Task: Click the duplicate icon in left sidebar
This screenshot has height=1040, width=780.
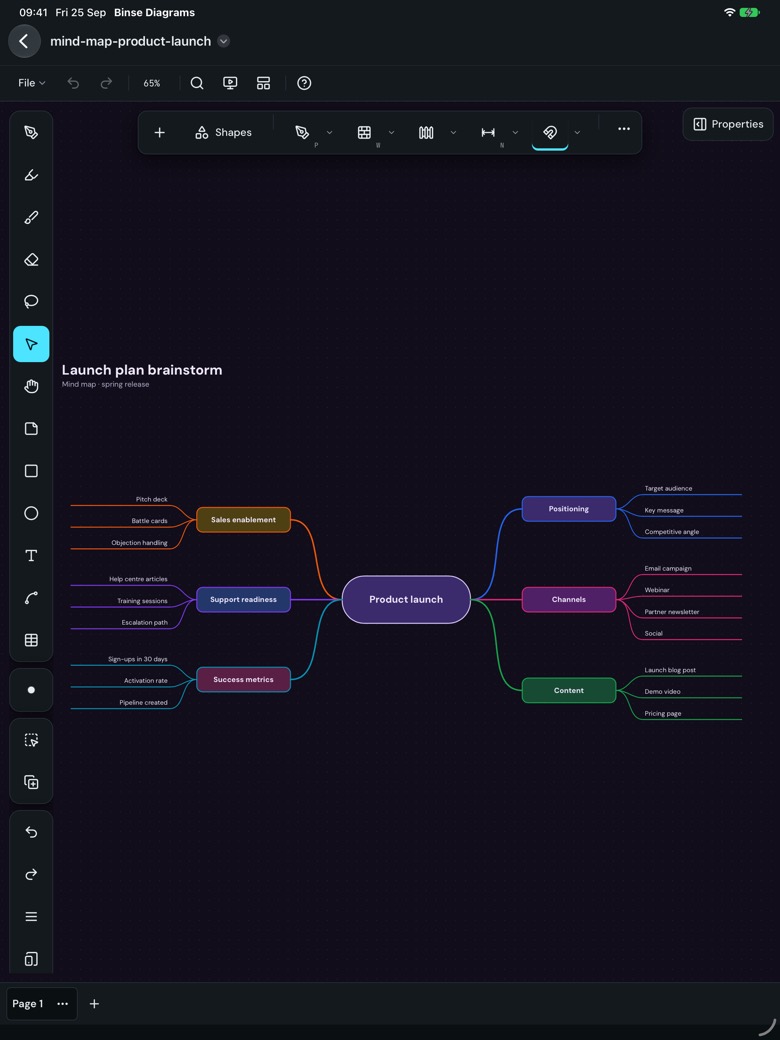Action: (31, 783)
